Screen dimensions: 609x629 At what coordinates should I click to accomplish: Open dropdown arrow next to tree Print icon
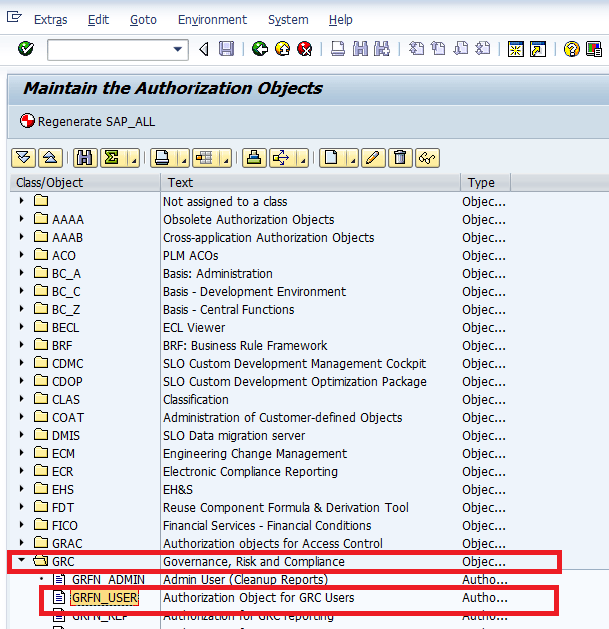tap(184, 158)
